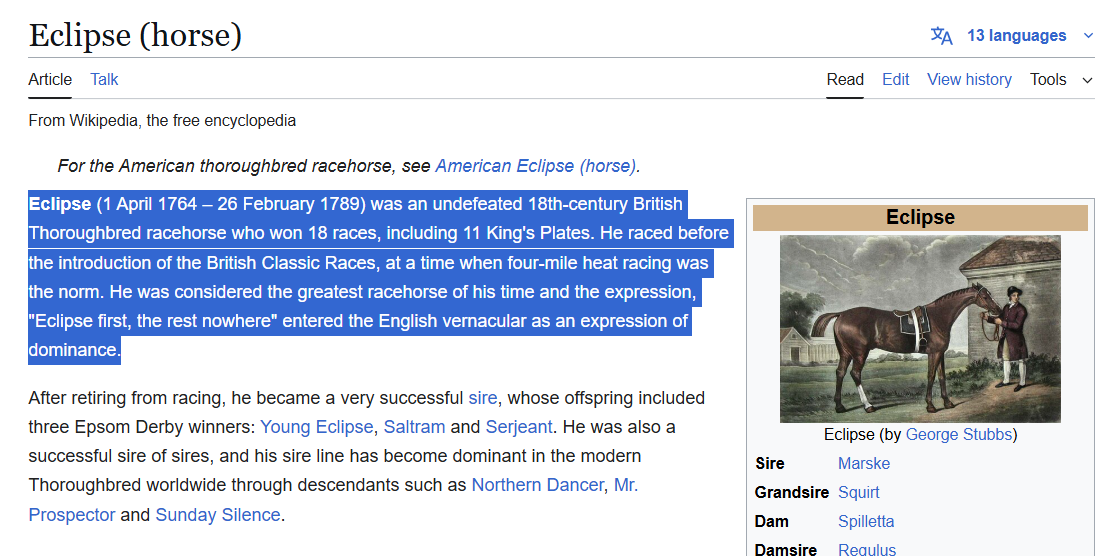Click the 'Dam' infobox label
The width and height of the screenshot is (1098, 556).
(772, 522)
